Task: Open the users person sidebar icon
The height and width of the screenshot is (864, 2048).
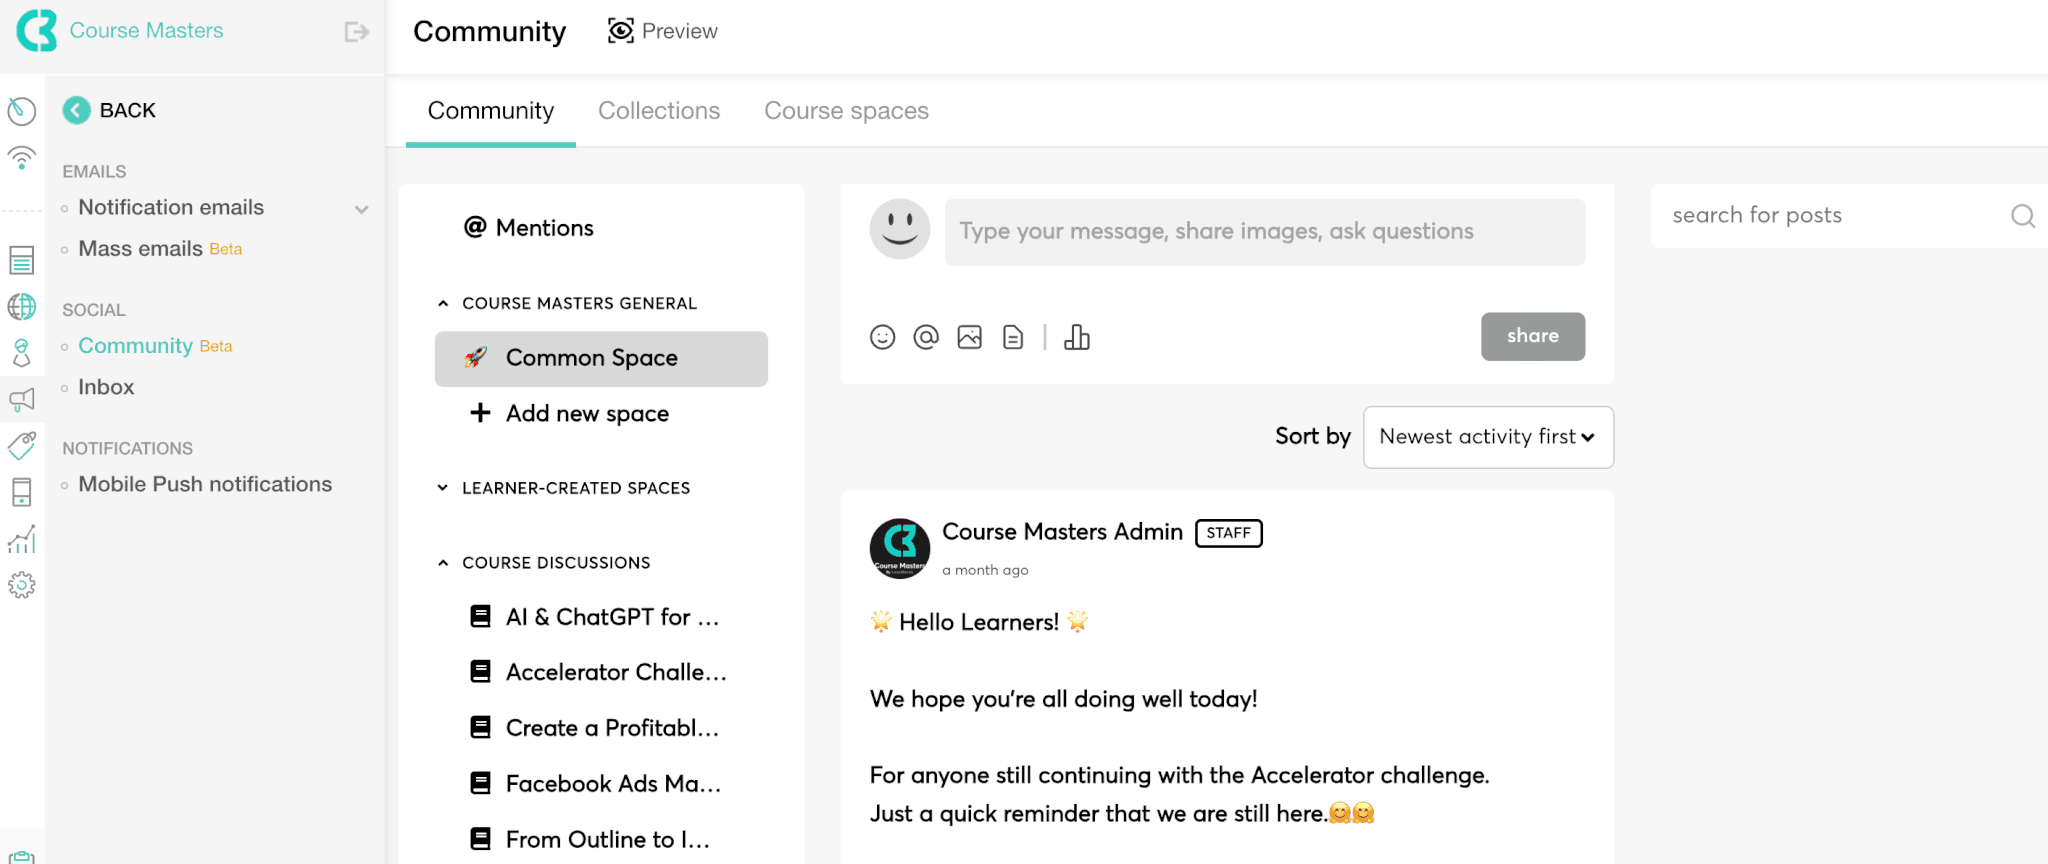Action: [22, 352]
